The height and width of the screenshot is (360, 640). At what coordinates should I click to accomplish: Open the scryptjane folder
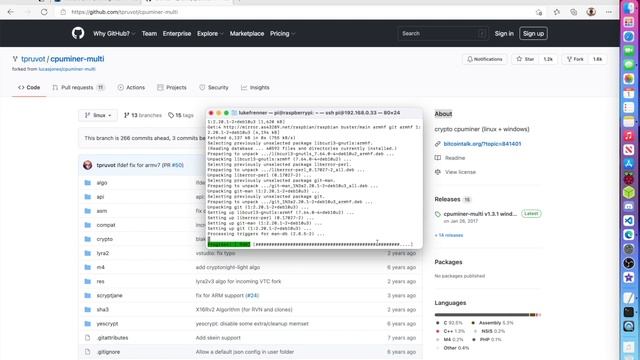[x=109, y=295]
